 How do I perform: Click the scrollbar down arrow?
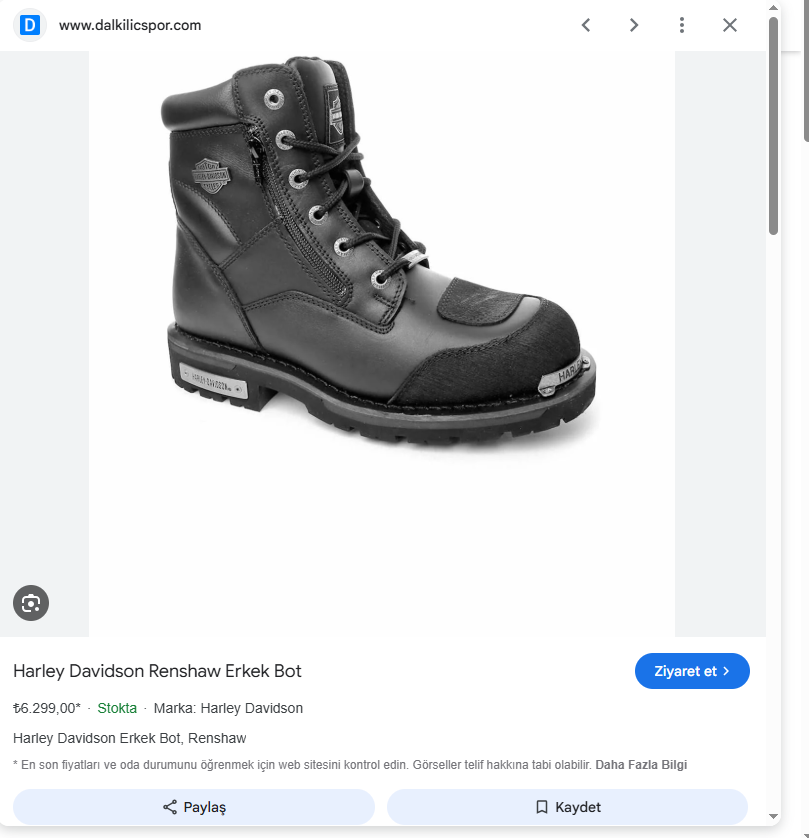coord(773,816)
